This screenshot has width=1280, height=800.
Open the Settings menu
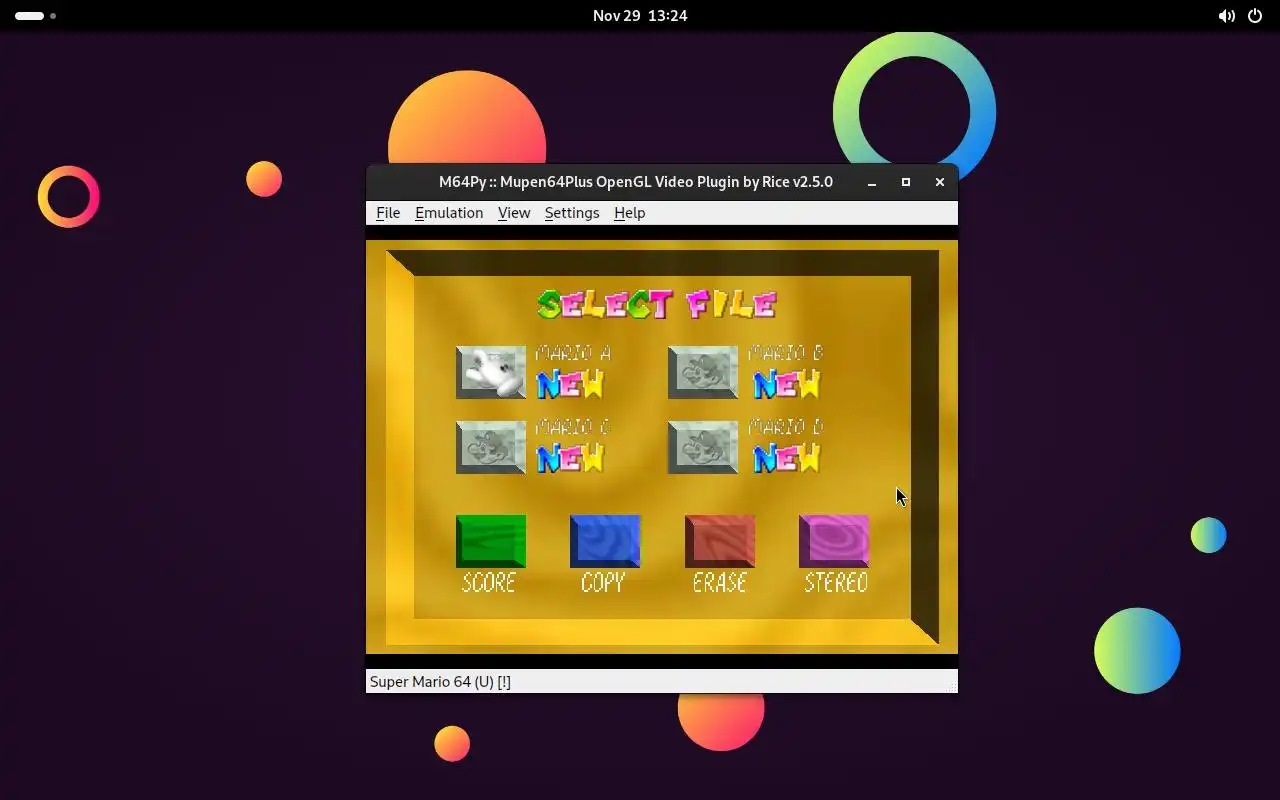point(572,213)
